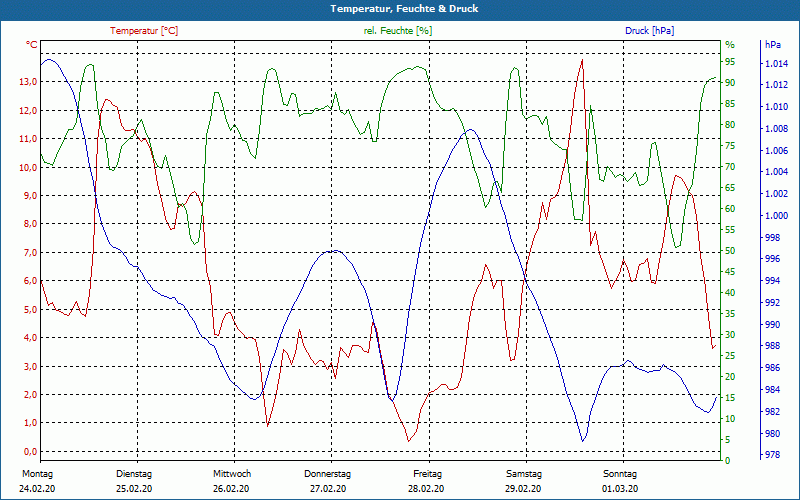Click the '50' humidity axis value
The image size is (800, 500).
[730, 251]
